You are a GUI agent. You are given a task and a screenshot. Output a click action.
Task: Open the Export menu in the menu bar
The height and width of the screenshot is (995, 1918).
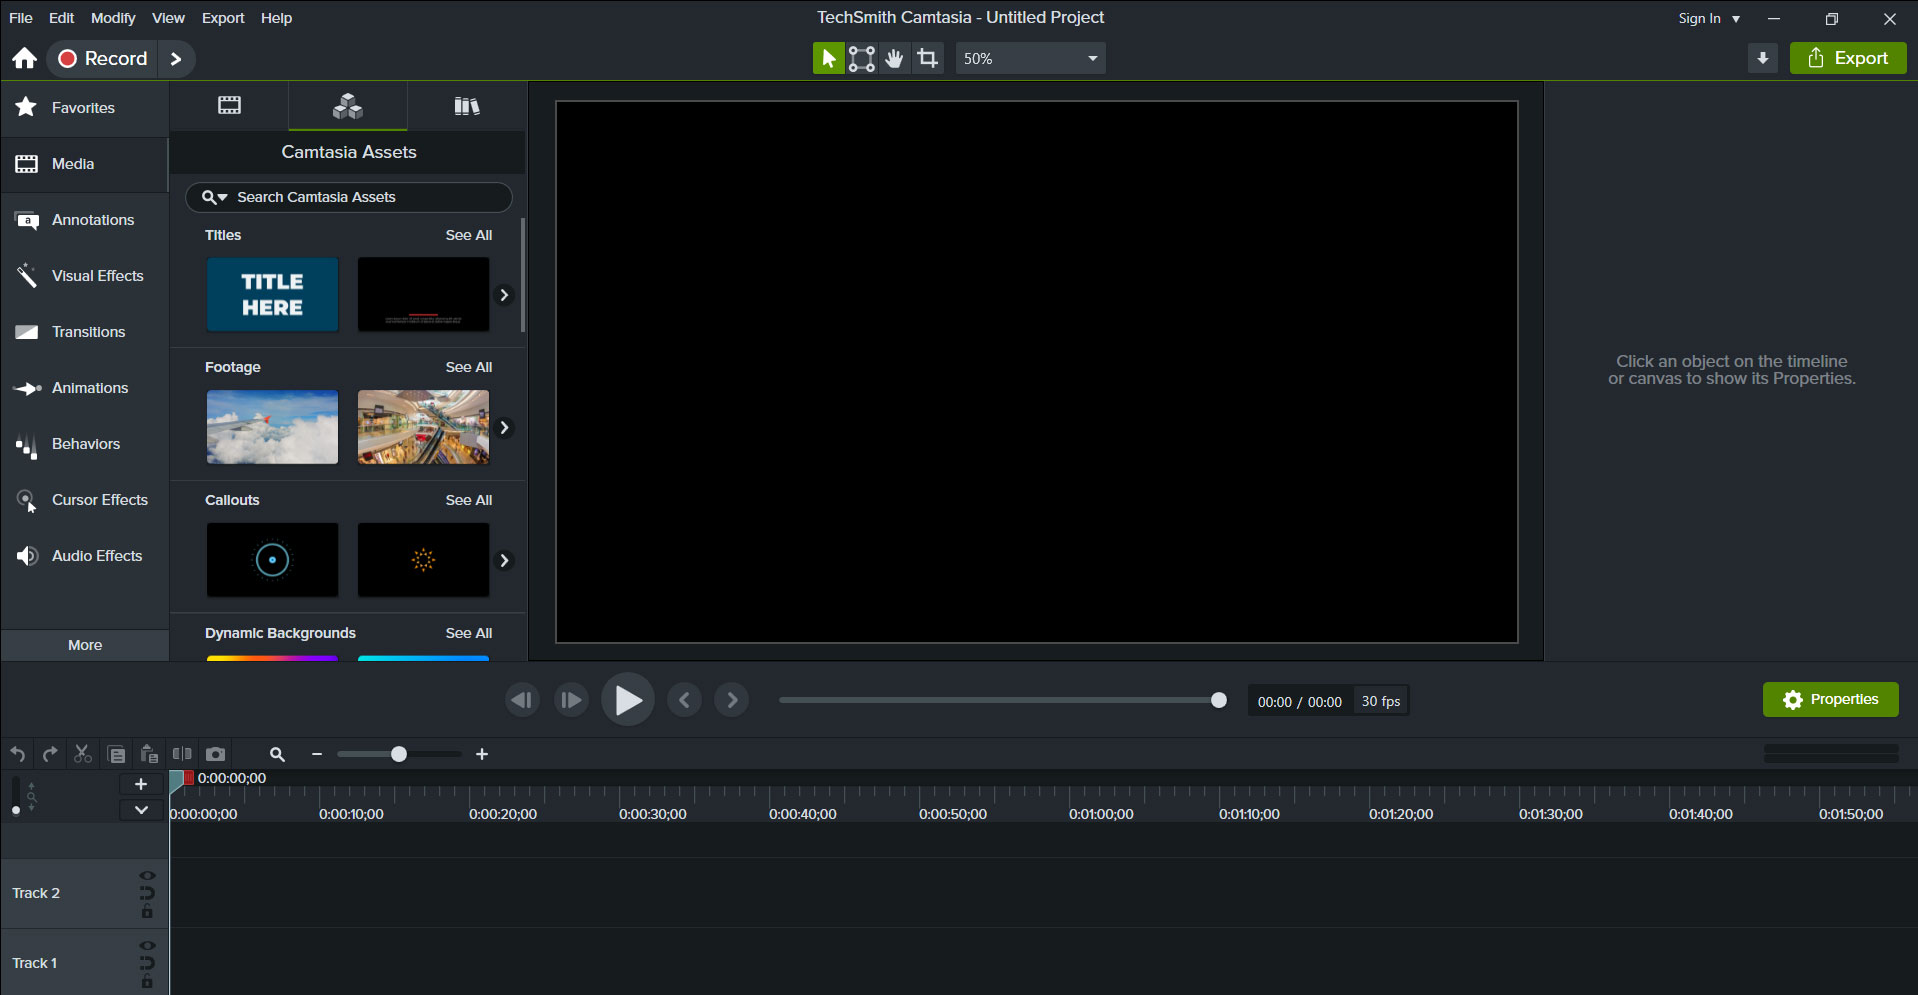[223, 18]
